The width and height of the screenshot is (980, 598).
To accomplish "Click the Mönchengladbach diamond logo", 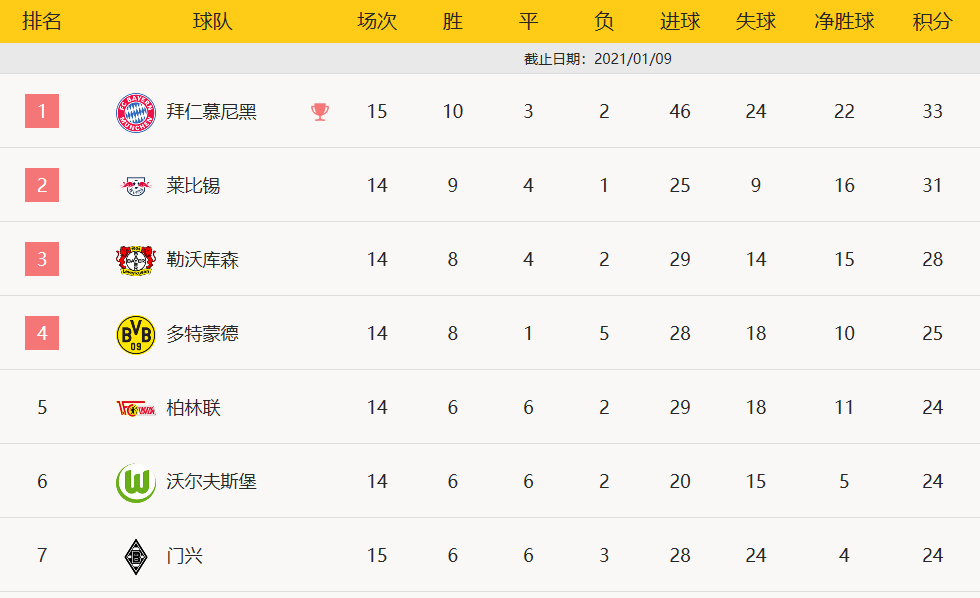I will pyautogui.click(x=135, y=556).
